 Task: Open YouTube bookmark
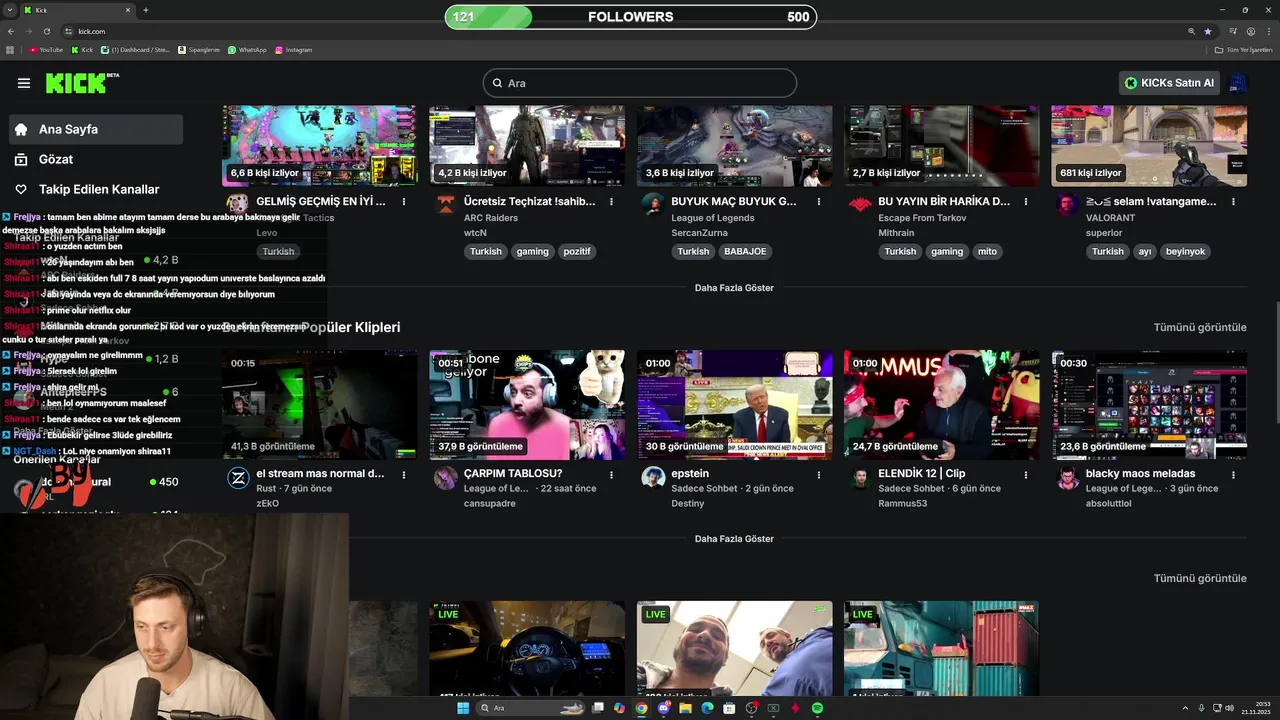click(46, 50)
